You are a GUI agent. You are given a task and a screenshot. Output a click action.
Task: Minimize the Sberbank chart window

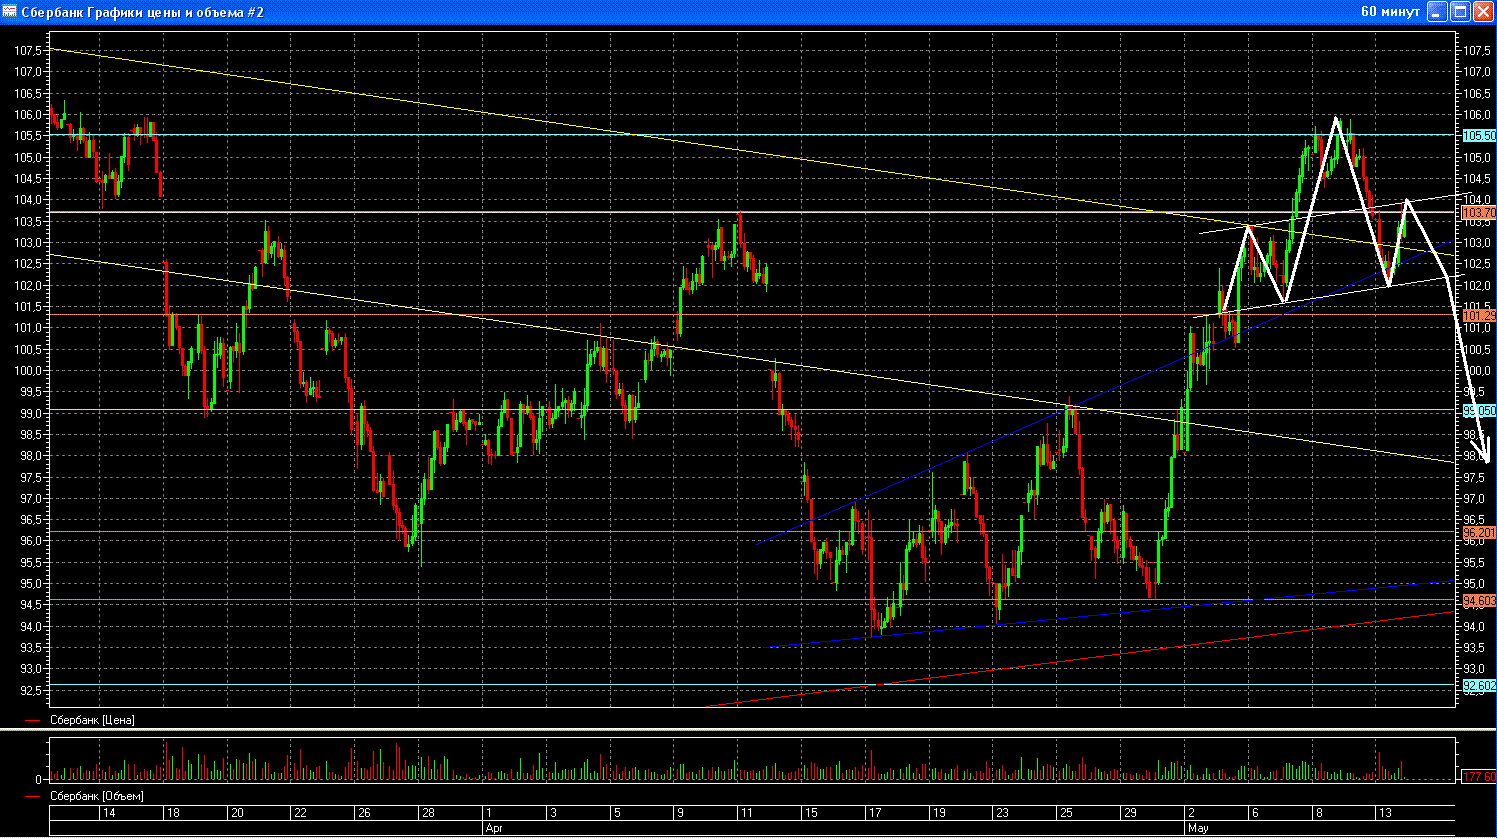pyautogui.click(x=1437, y=12)
